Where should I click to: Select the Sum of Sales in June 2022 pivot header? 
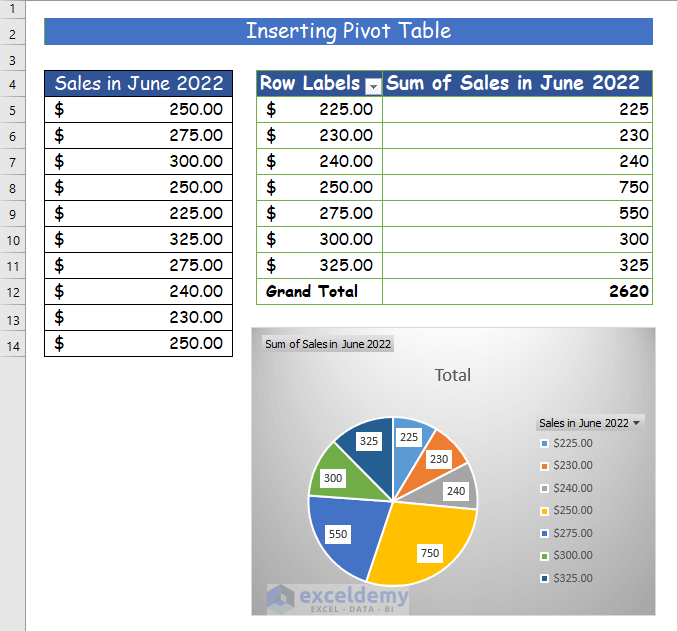click(x=517, y=84)
